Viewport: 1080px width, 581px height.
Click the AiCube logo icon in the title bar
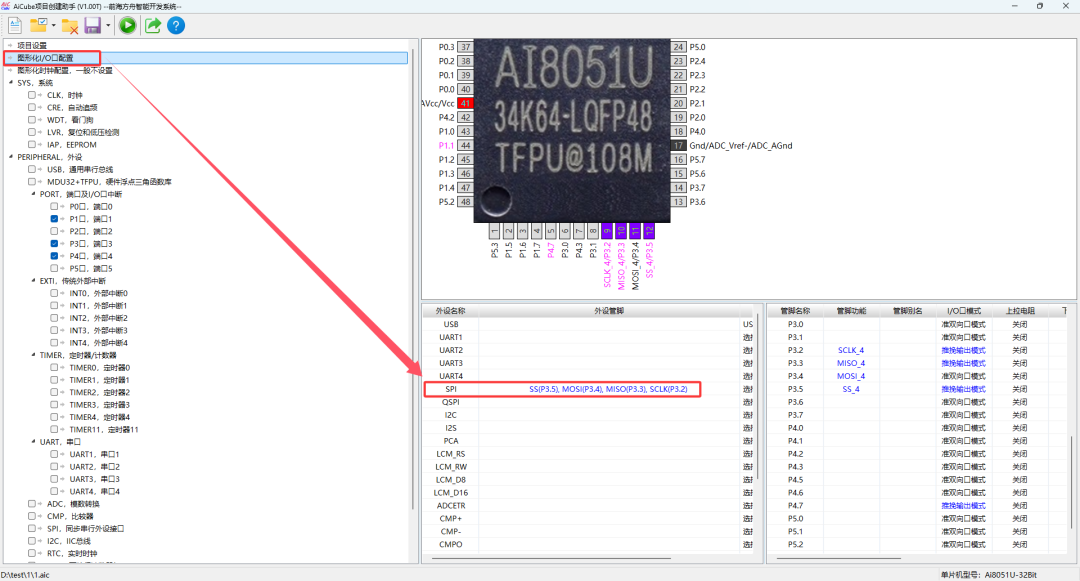point(8,6)
